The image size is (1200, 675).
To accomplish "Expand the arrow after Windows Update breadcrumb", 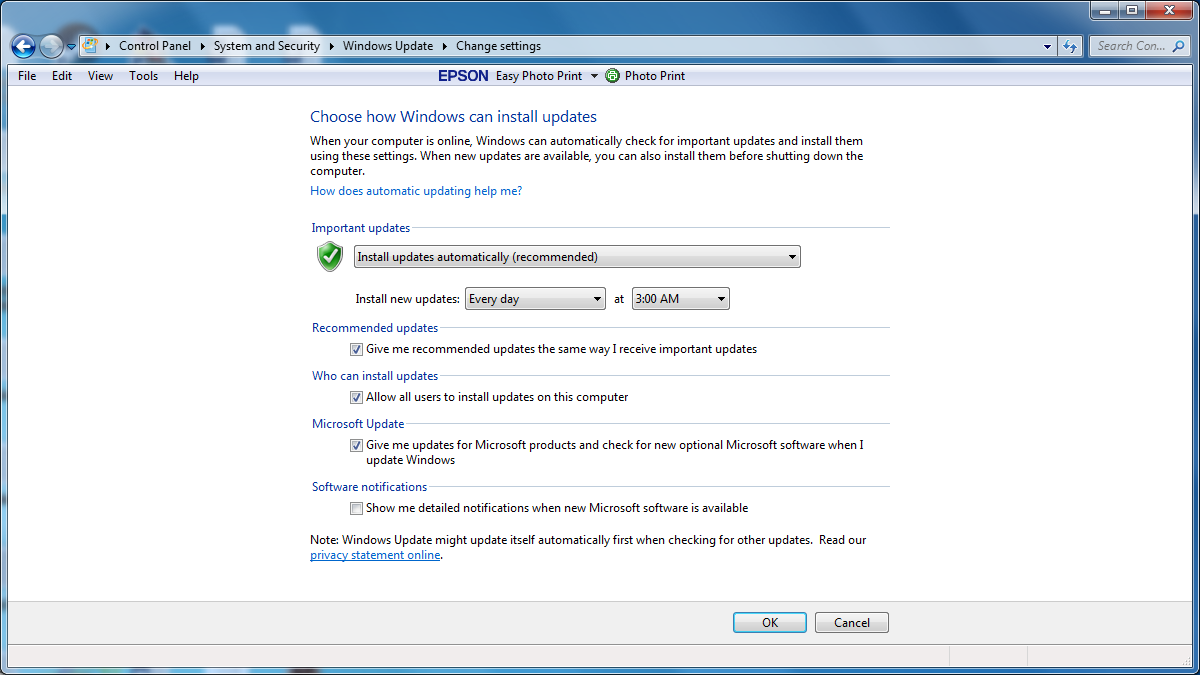I will (445, 46).
